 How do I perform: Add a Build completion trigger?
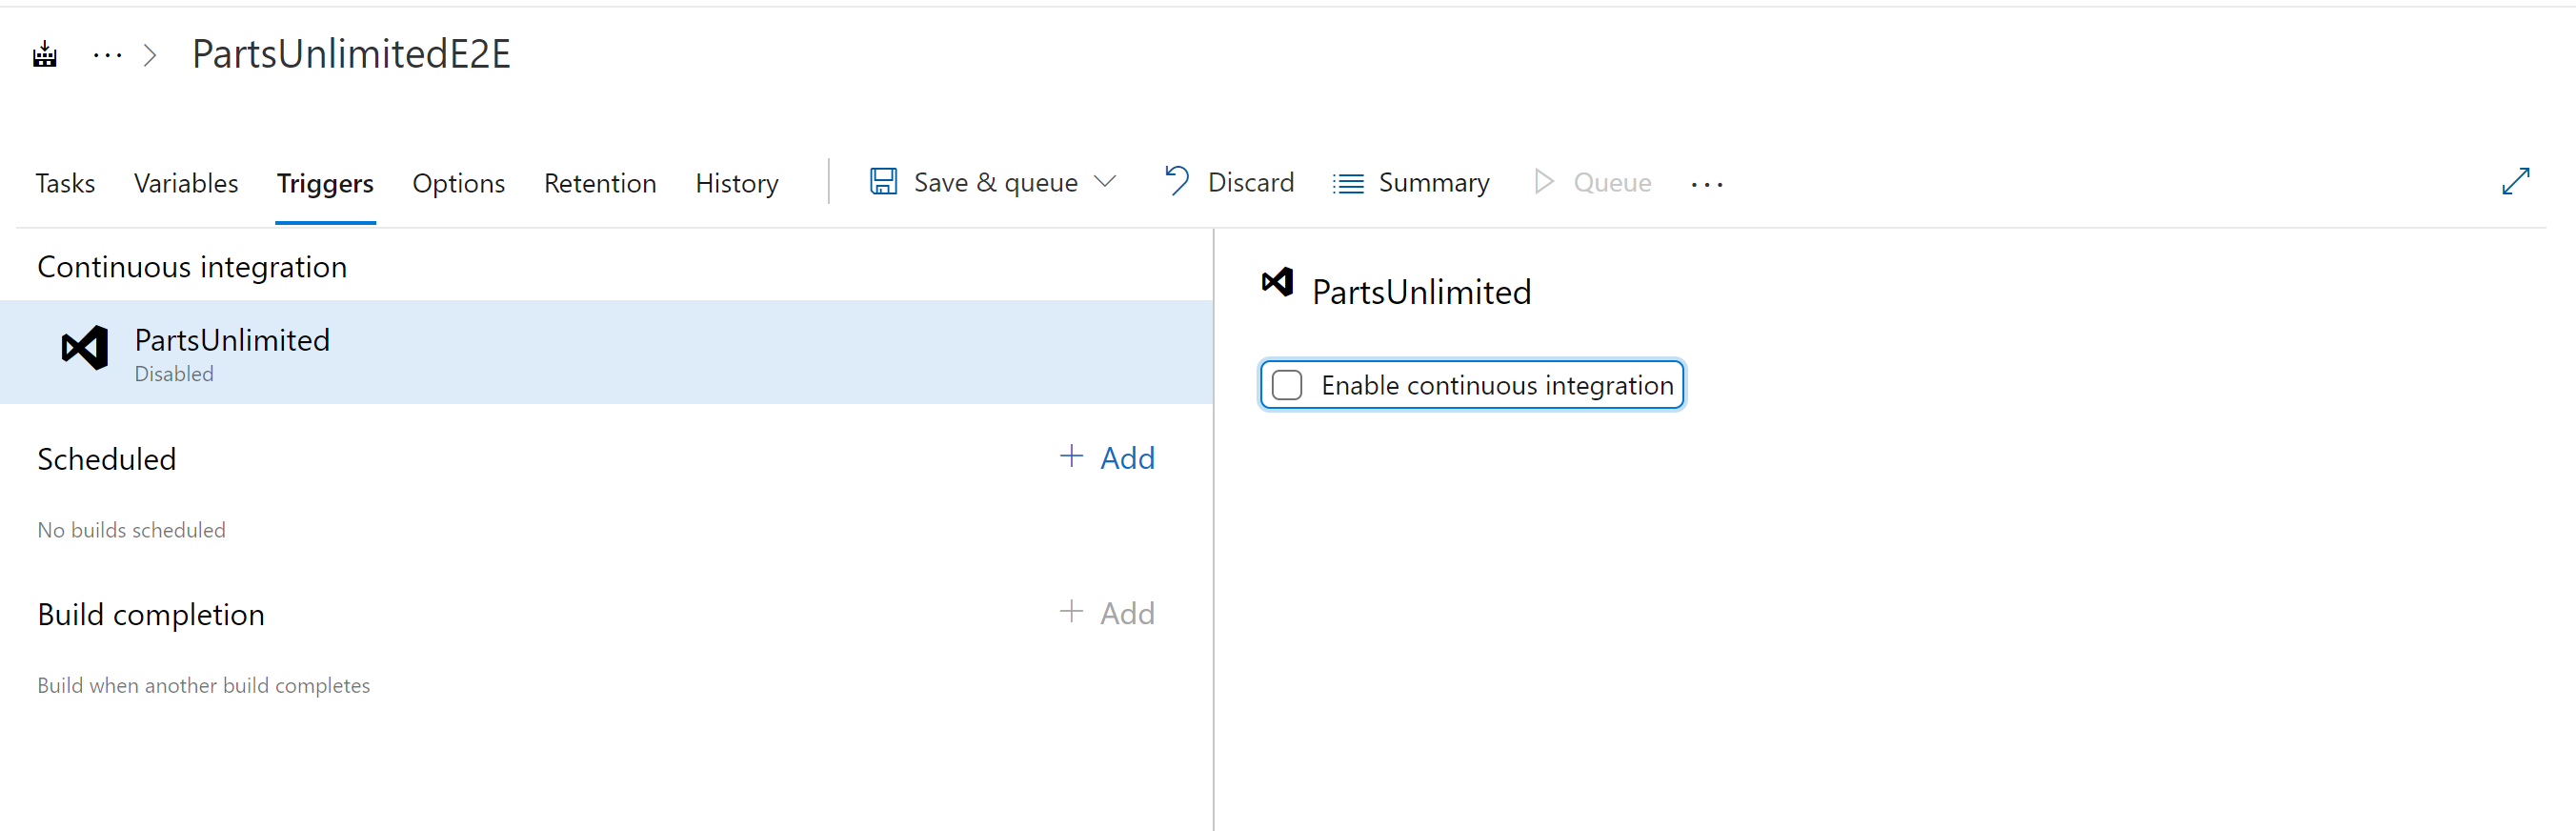(x=1107, y=613)
